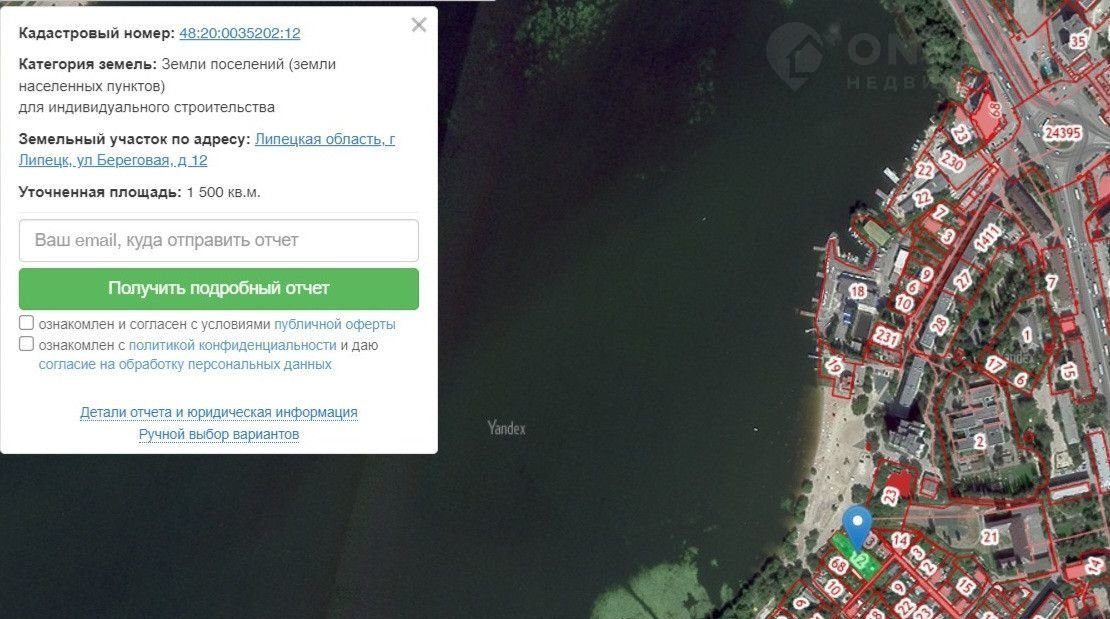
Task: Select parcel marker 1411 on map
Action: pos(988,239)
